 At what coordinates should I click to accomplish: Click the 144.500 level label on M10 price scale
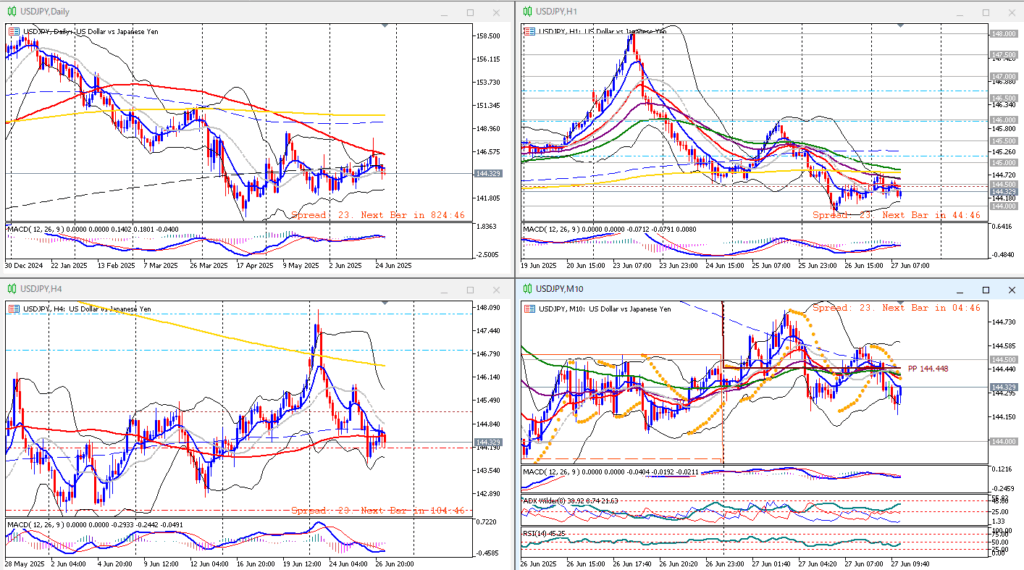(1004, 360)
